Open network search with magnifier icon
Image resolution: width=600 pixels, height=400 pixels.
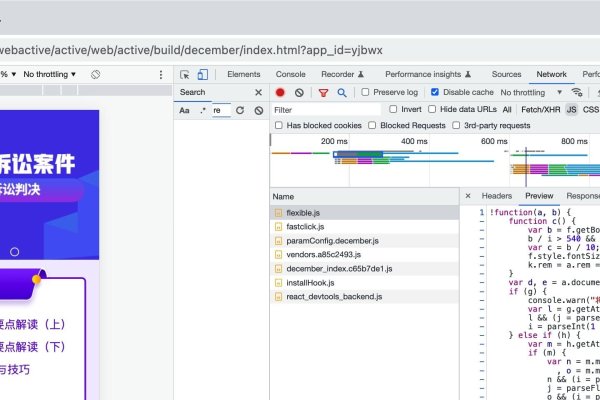click(342, 92)
